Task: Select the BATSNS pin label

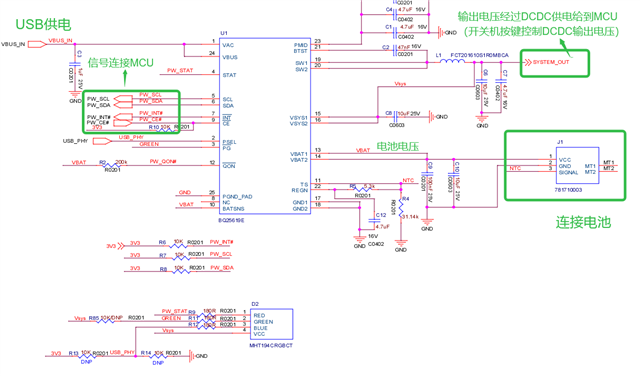Action: pos(233,209)
